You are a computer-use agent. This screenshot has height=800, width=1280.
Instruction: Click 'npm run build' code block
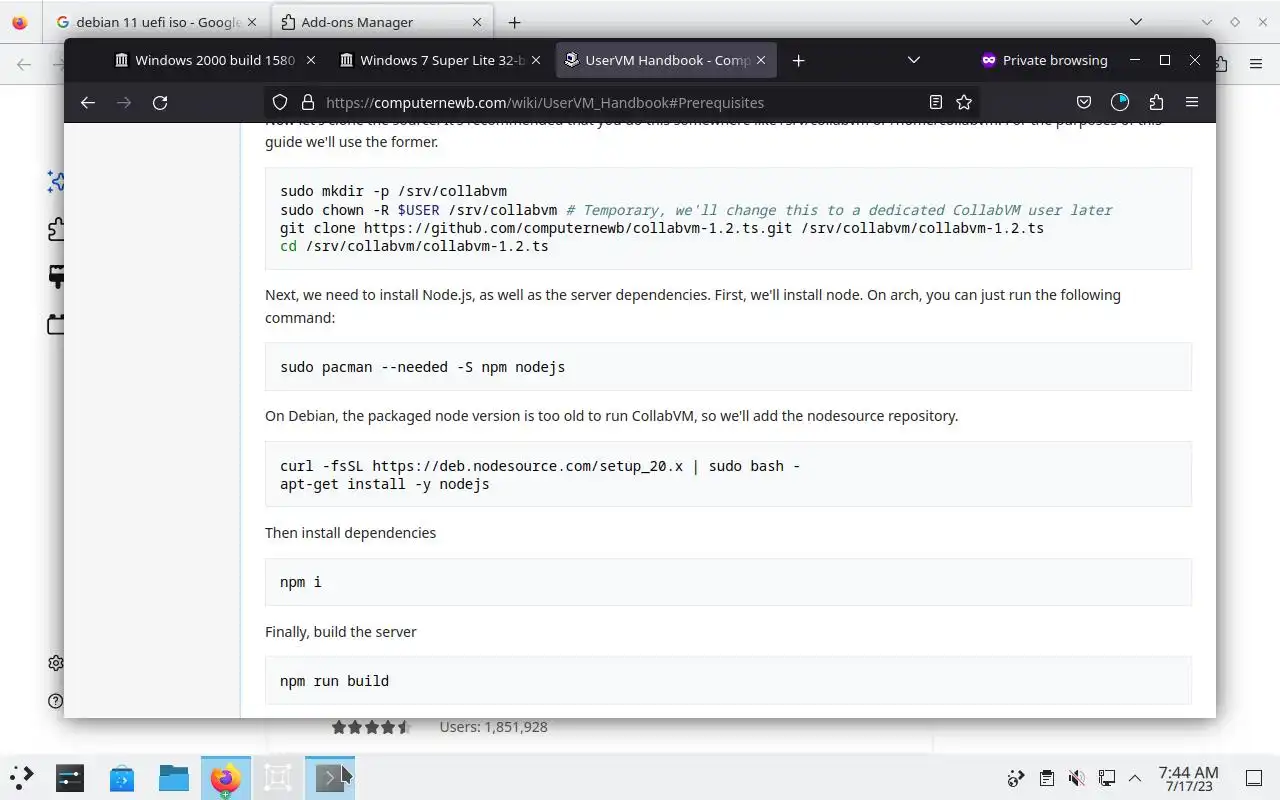[728, 681]
